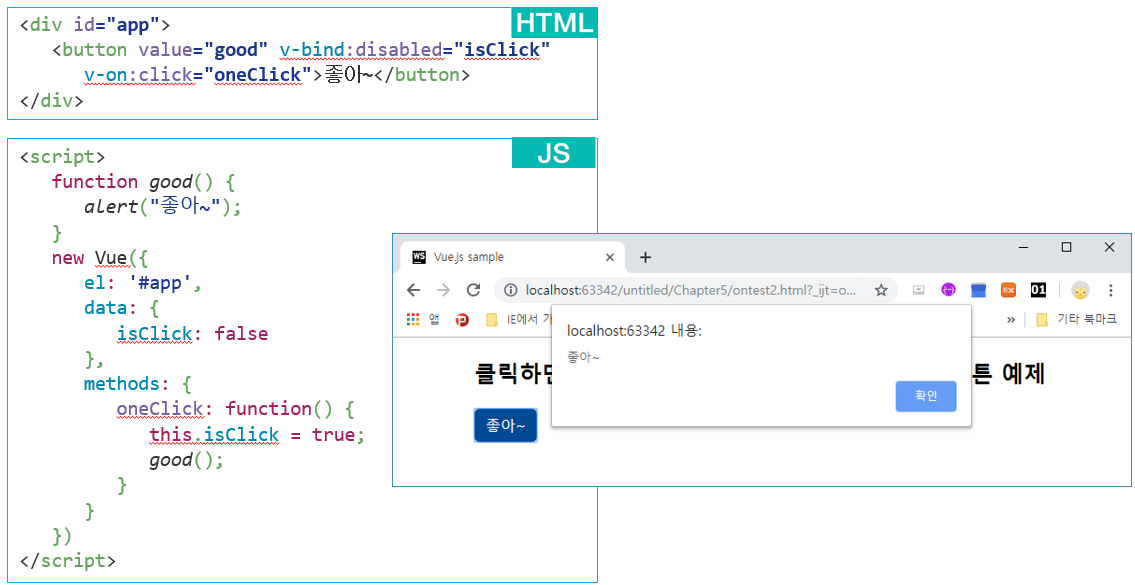Click the green HTML label badge

[554, 23]
